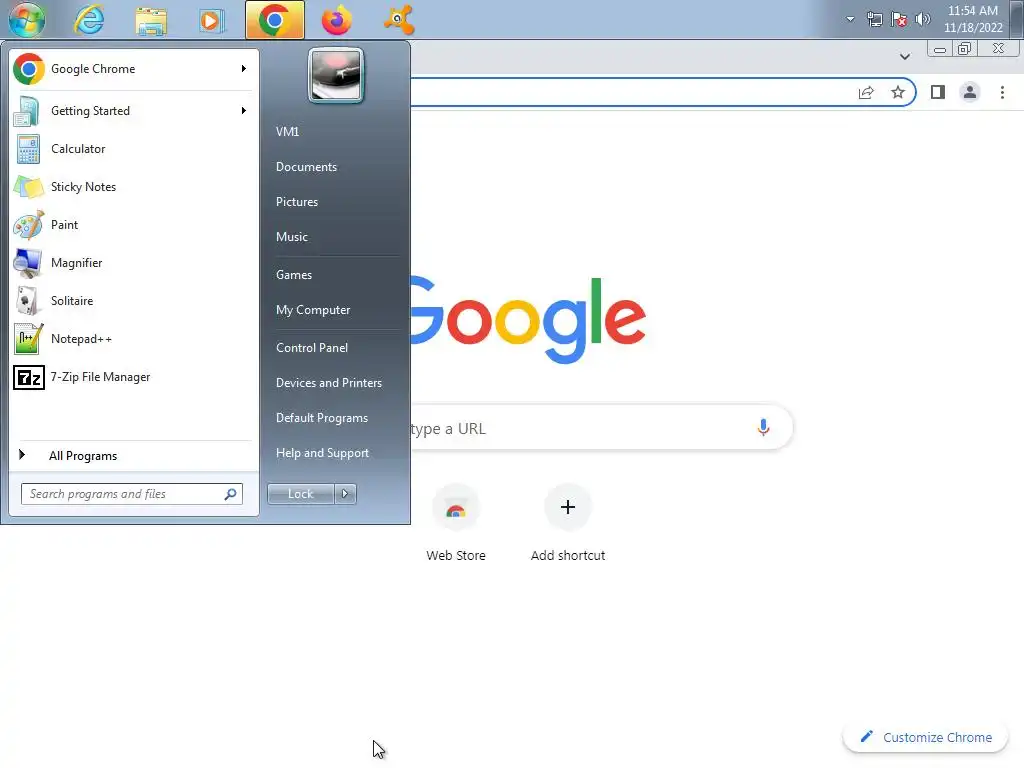The image size is (1024, 768).
Task: Show hidden system tray icons
Action: (x=850, y=19)
